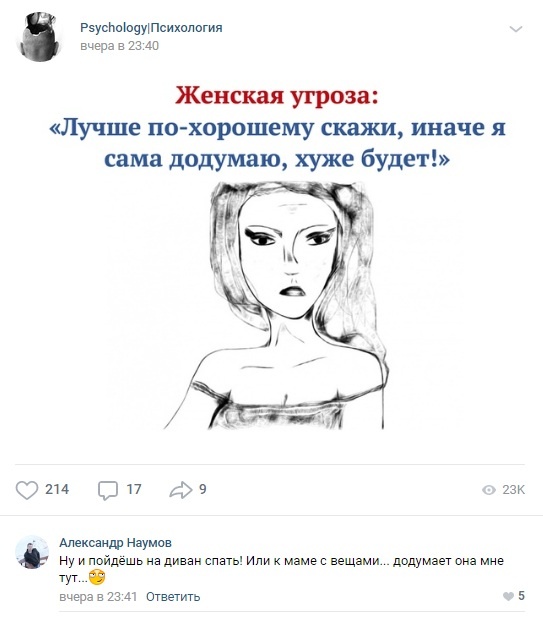Image resolution: width=543 pixels, height=620 pixels.
Task: Open the Psychology|Психология community page
Action: click(x=151, y=28)
